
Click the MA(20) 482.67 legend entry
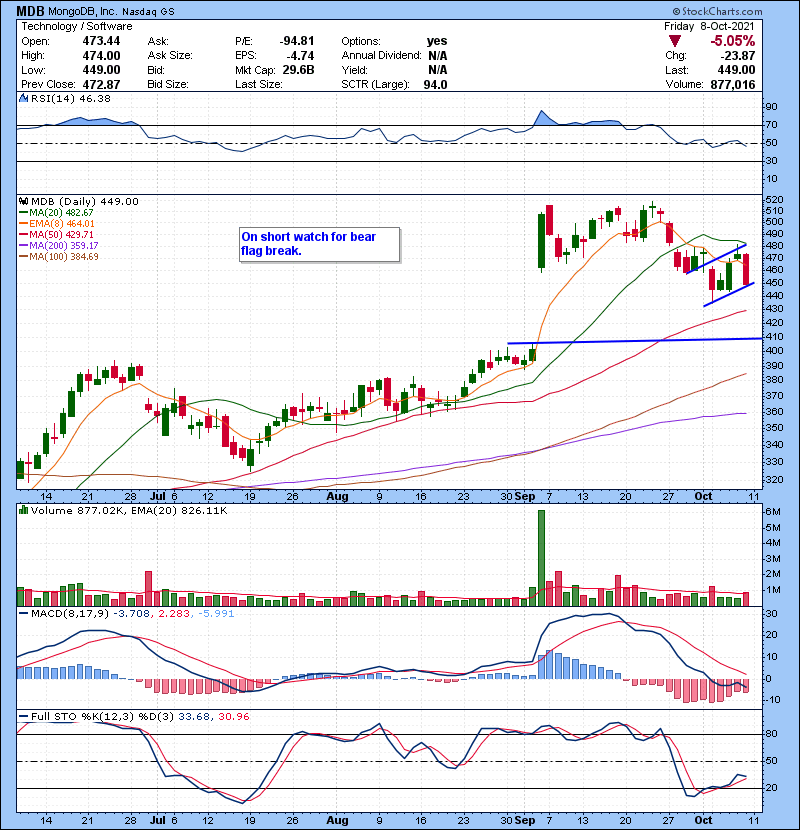tap(56, 212)
